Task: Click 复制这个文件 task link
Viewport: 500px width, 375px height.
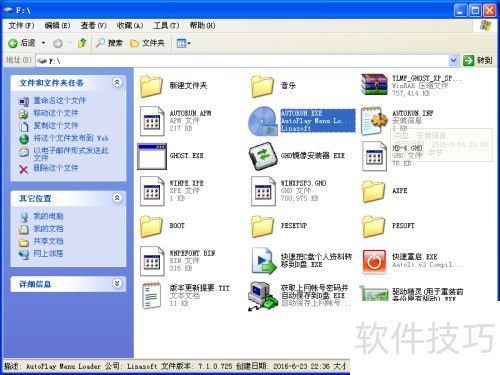Action: tap(56, 126)
